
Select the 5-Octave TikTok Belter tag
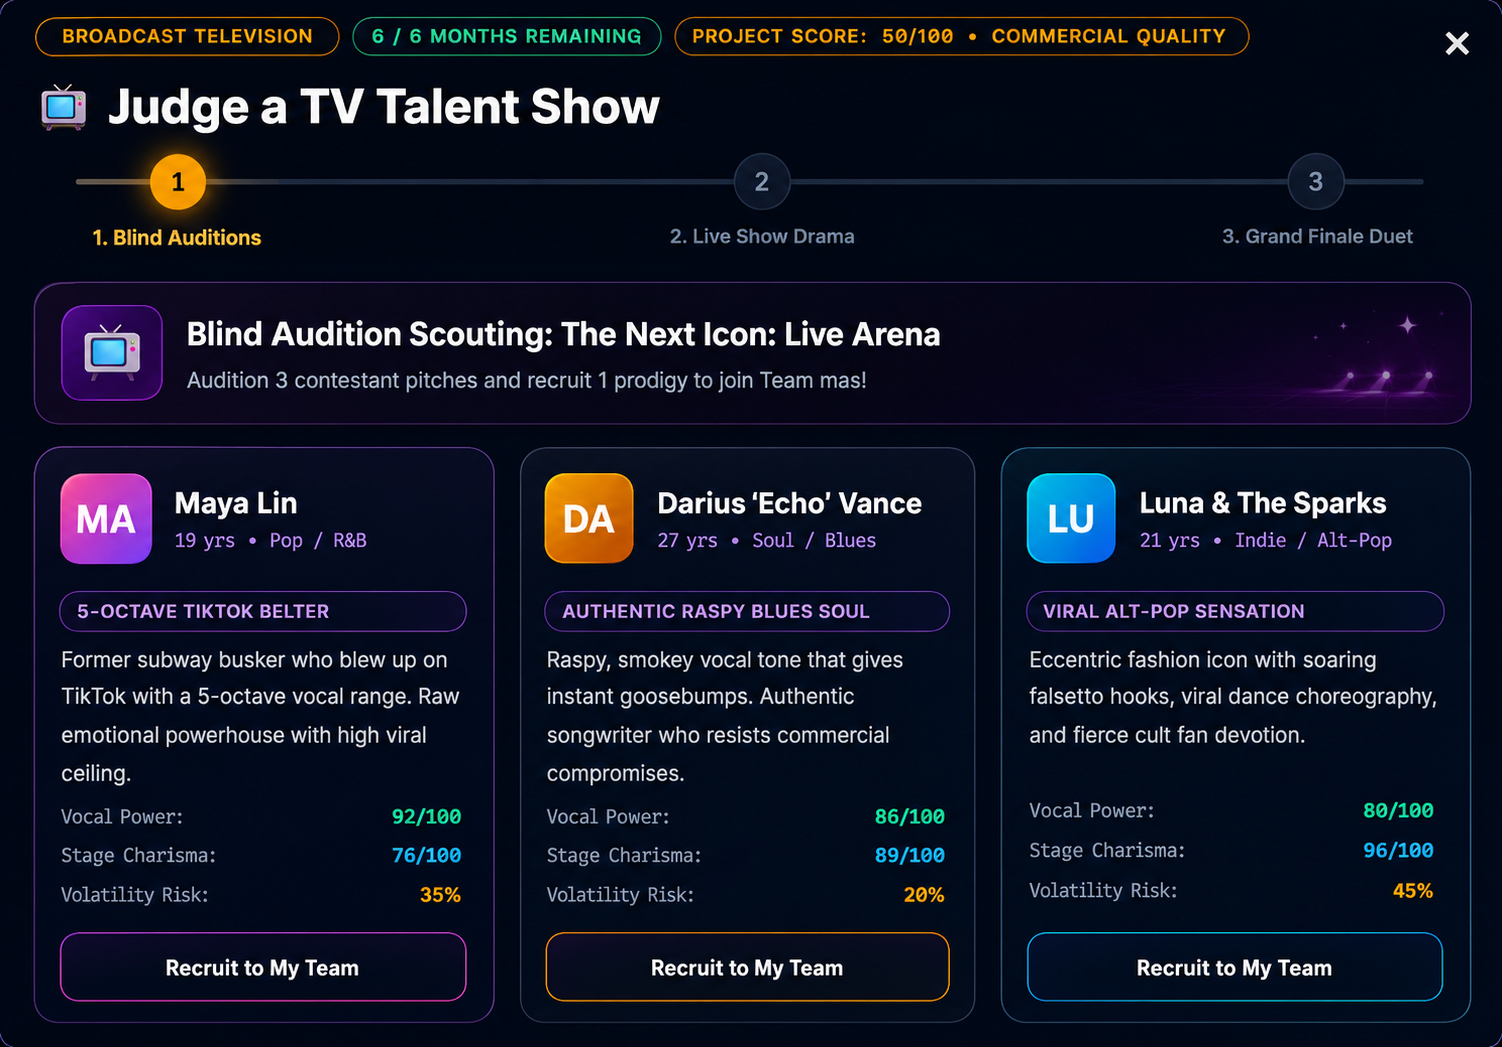click(x=263, y=611)
